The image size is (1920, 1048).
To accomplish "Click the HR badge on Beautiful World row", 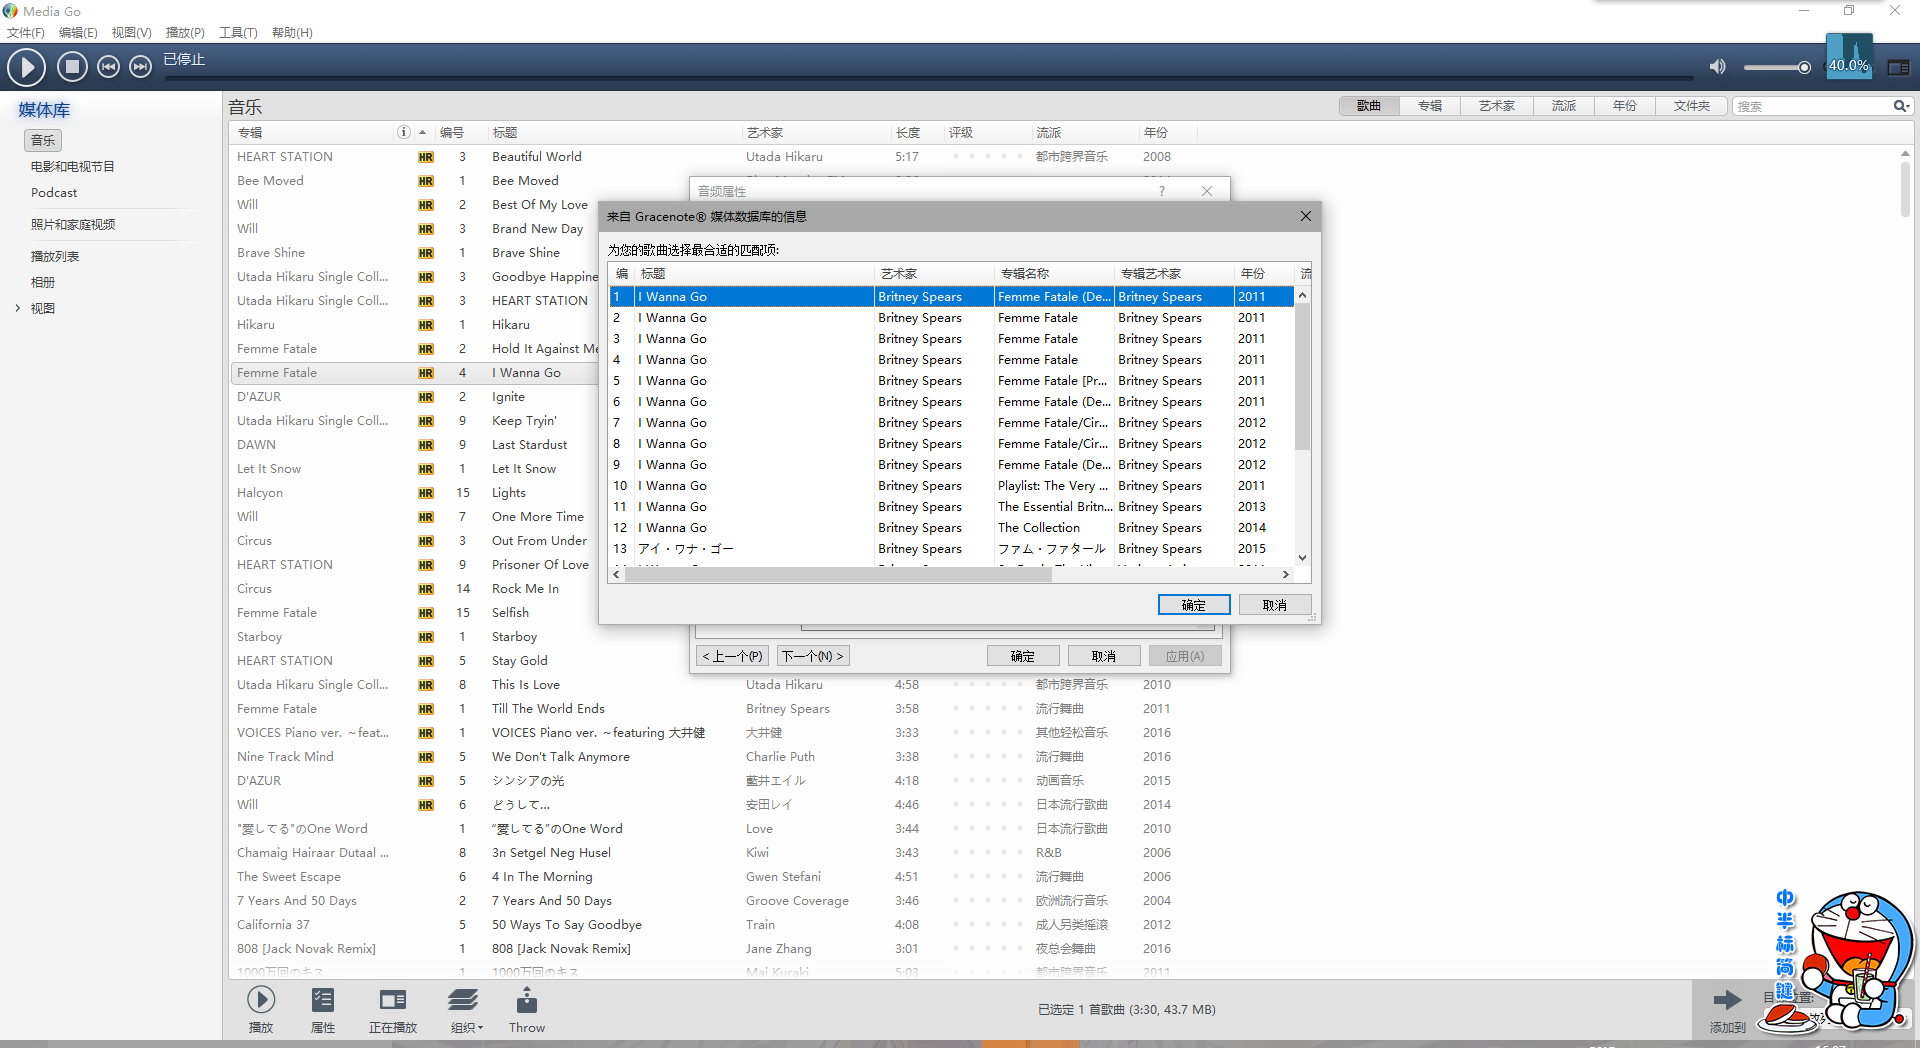I will [x=426, y=157].
